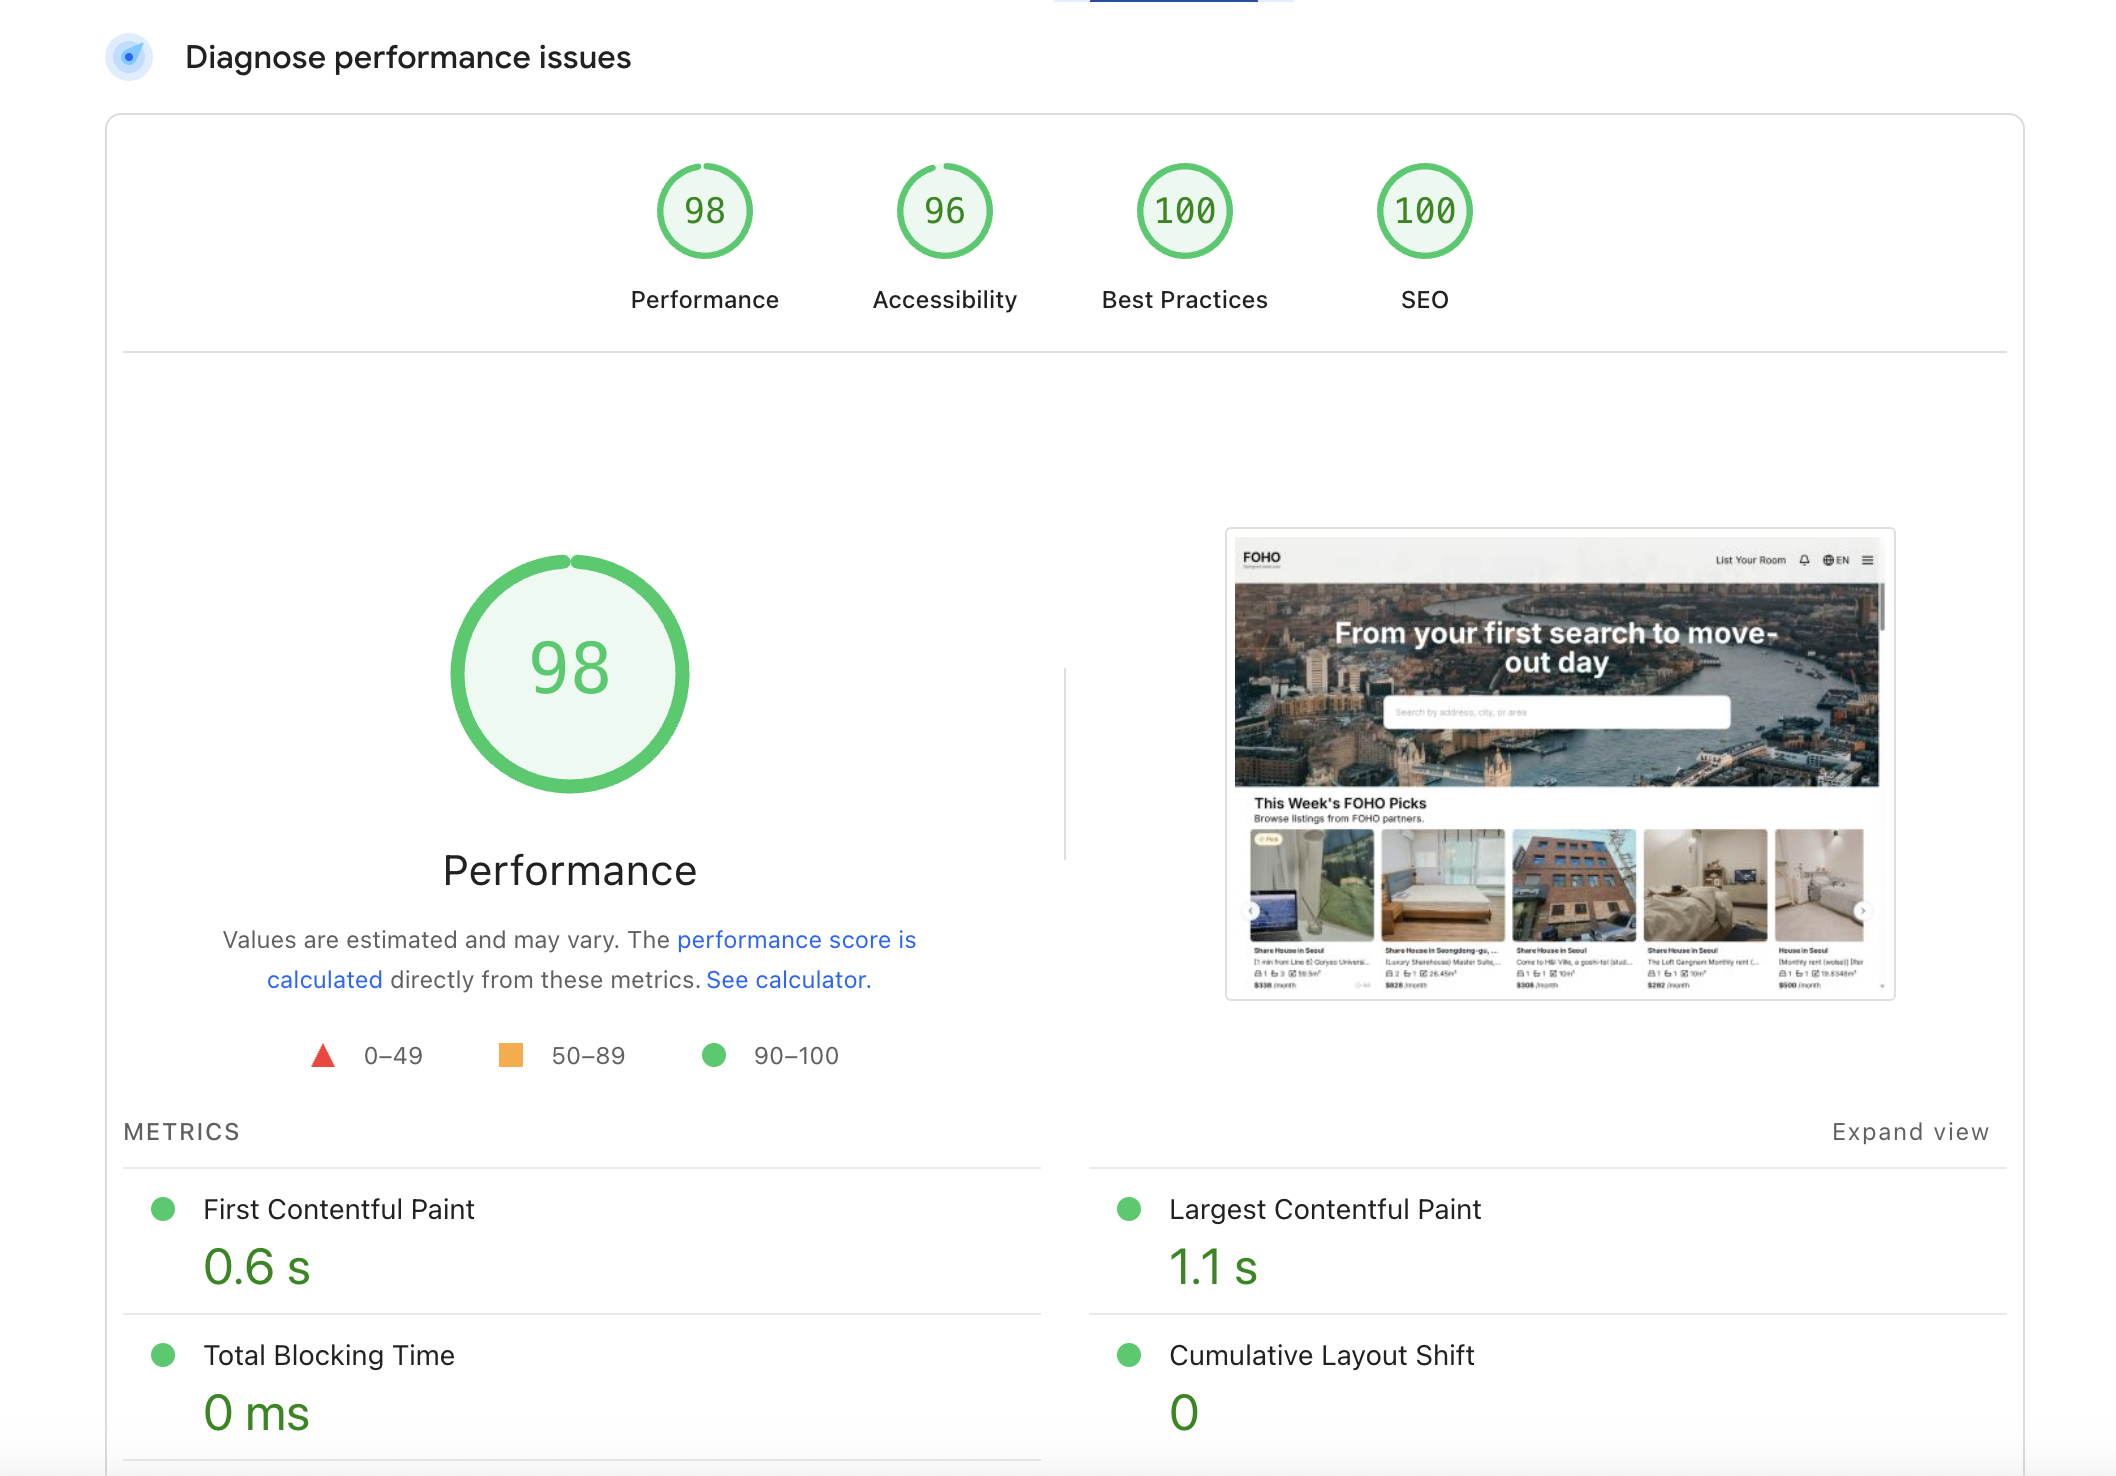Open the Total Blocking Time metric
2116x1476 pixels.
329,1355
